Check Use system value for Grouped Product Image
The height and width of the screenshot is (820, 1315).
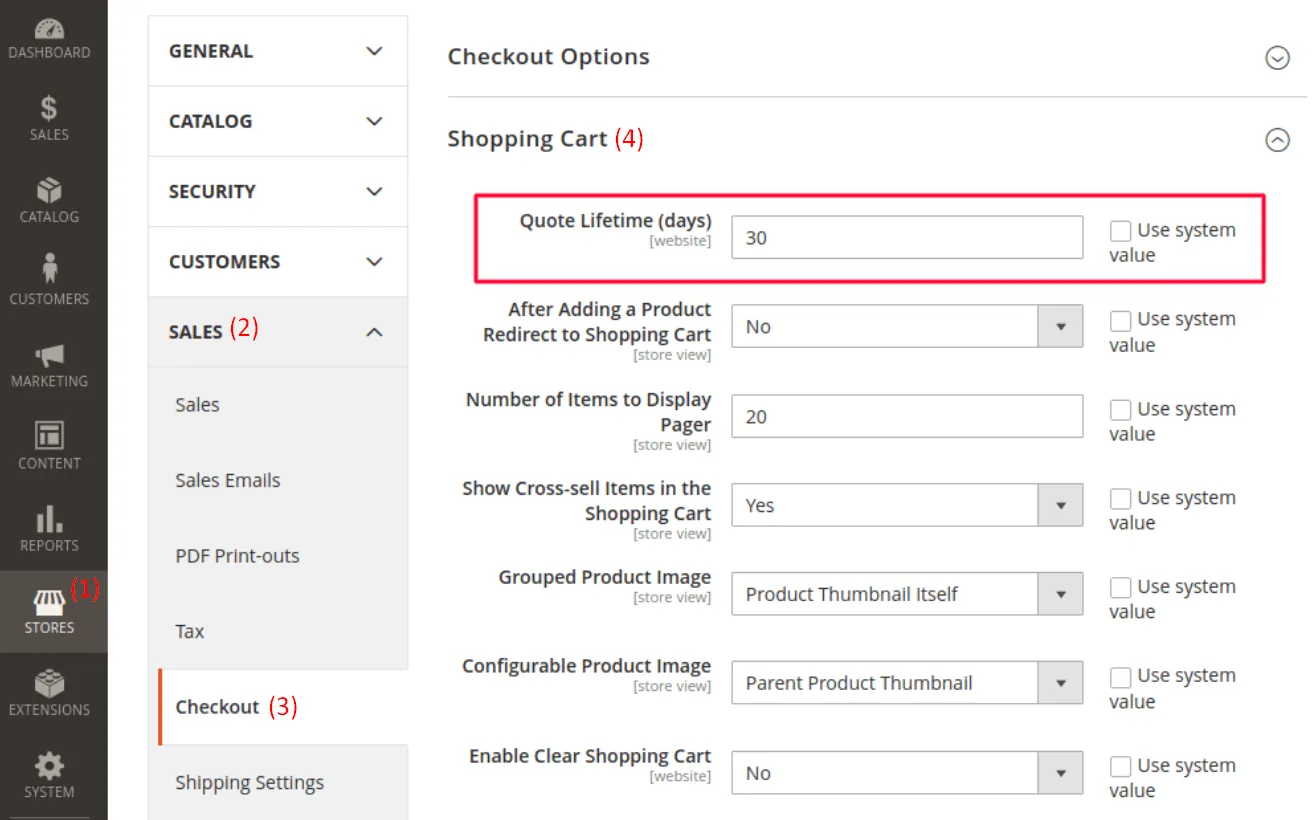(1120, 588)
